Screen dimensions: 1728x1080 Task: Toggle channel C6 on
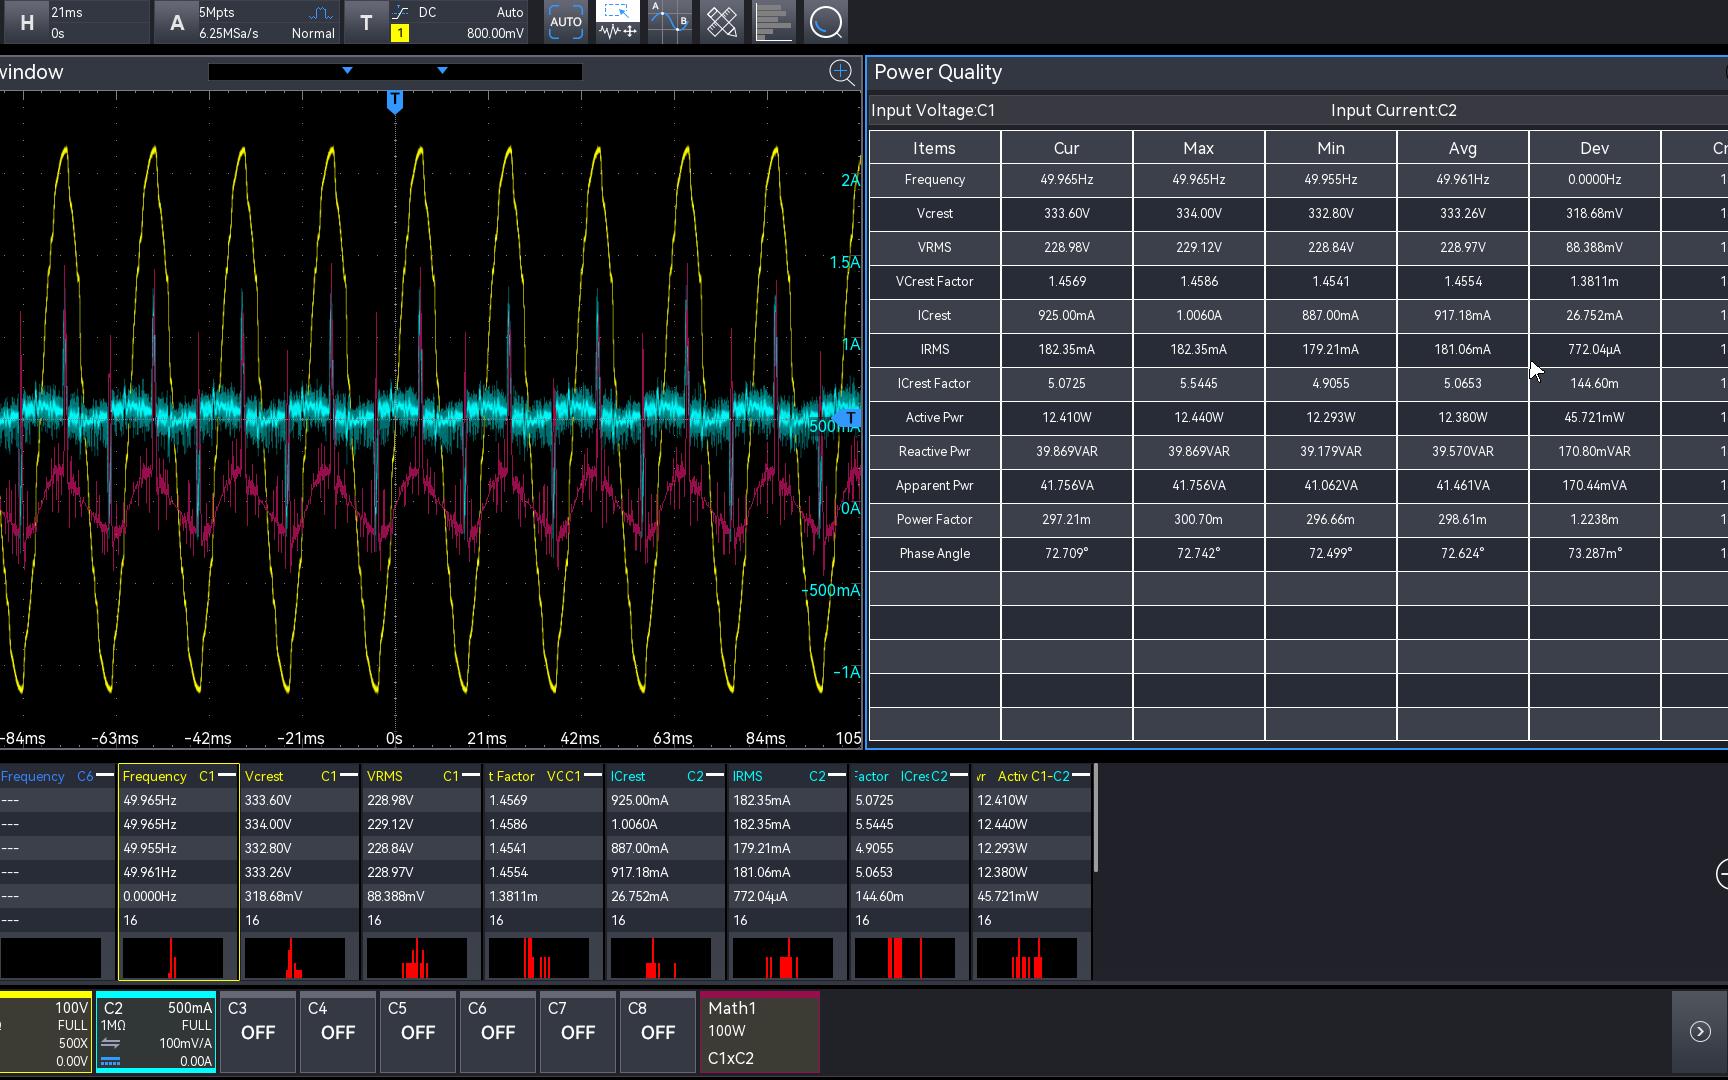point(497,1032)
